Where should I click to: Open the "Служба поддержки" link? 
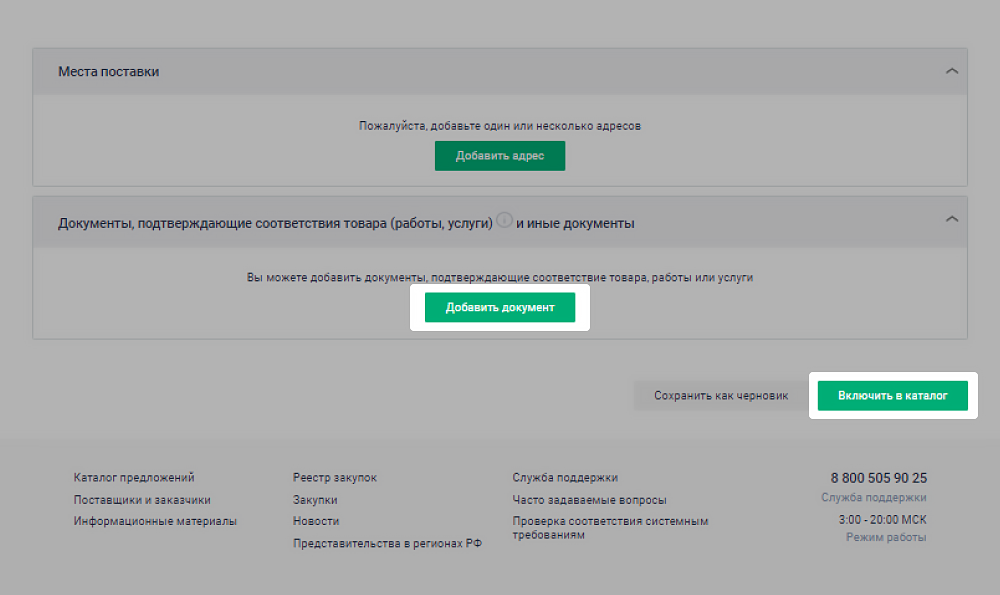[x=564, y=477]
